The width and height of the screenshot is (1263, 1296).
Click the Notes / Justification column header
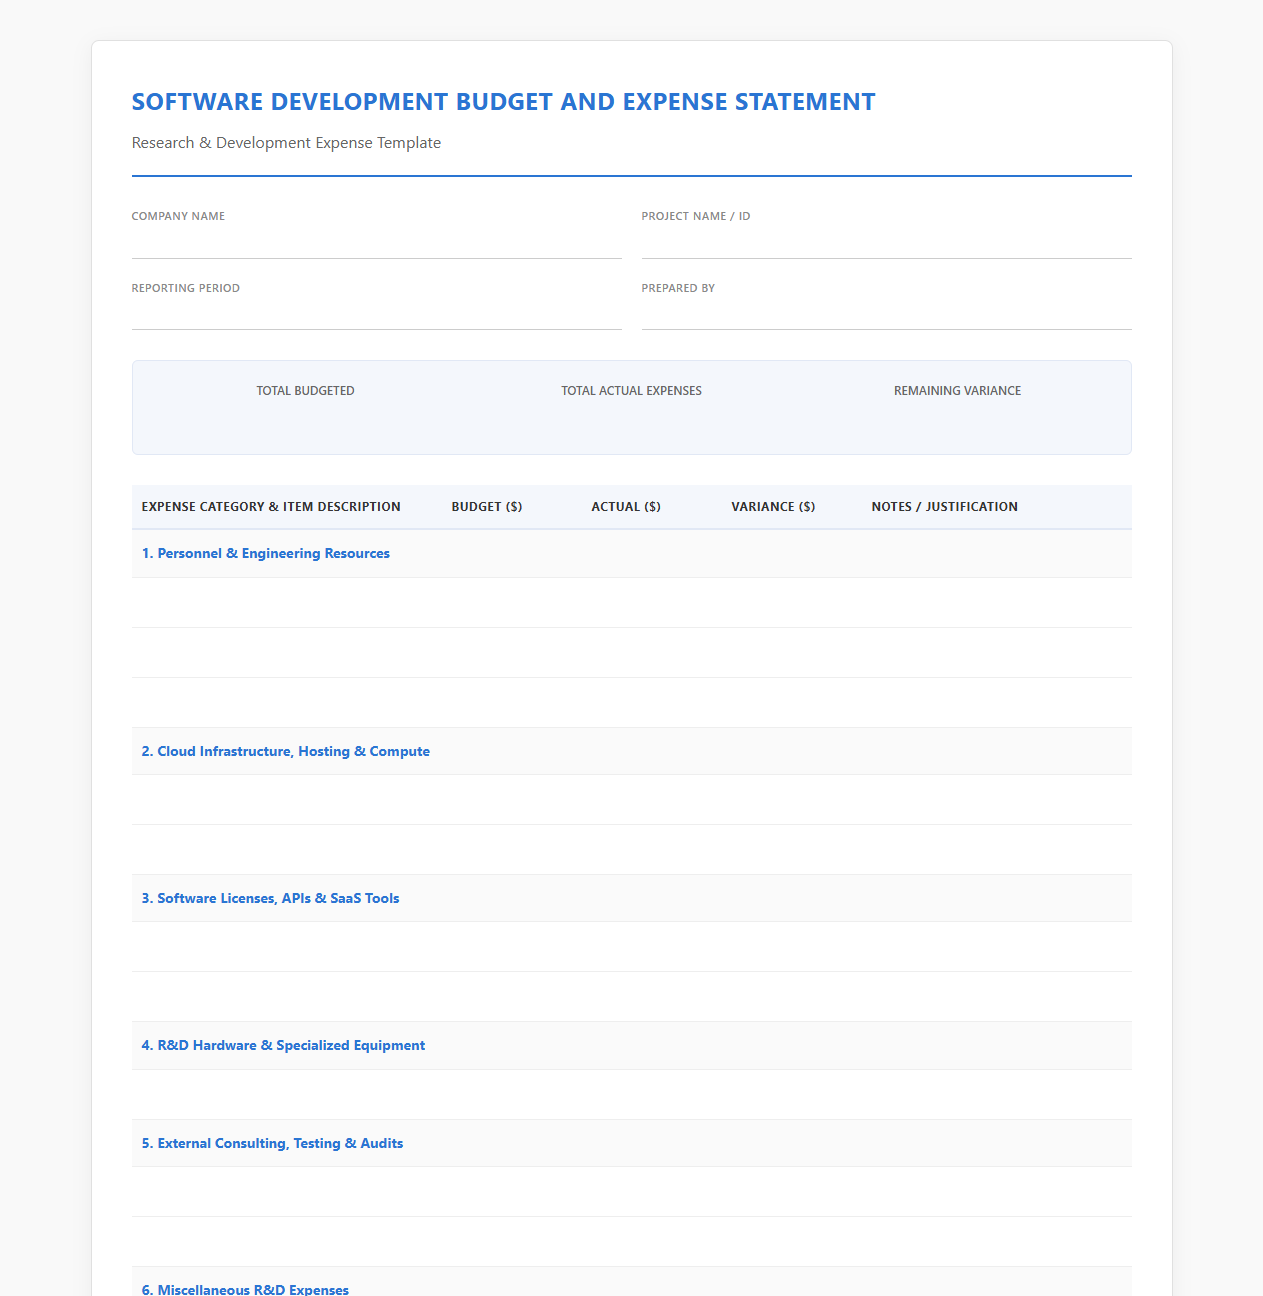(x=944, y=507)
